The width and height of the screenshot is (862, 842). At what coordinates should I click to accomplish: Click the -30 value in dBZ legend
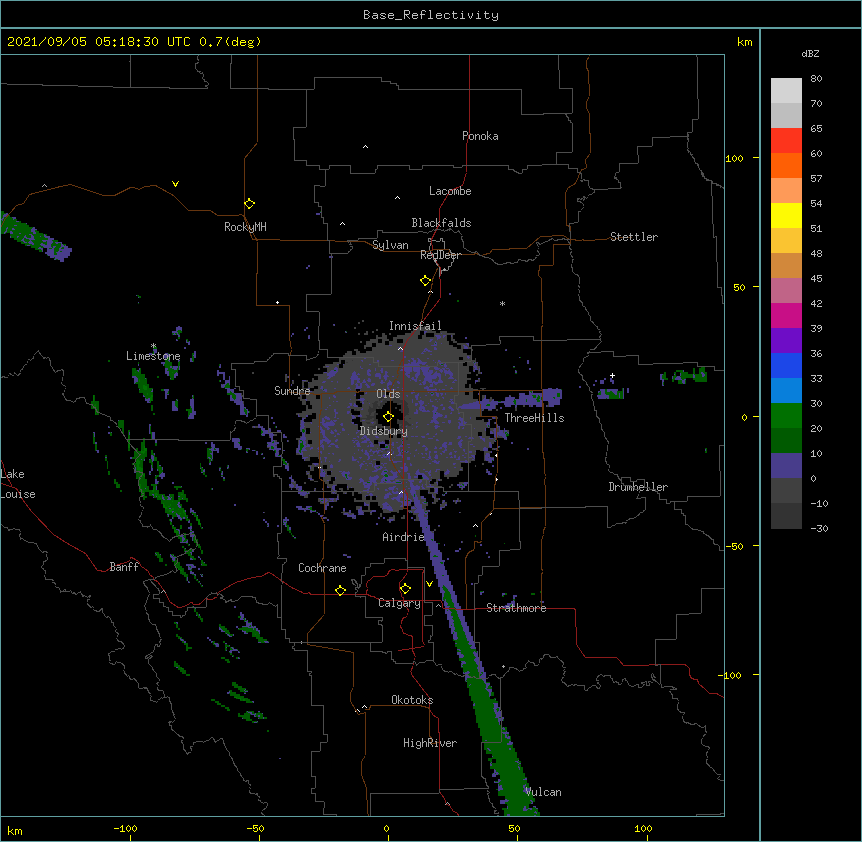819,529
